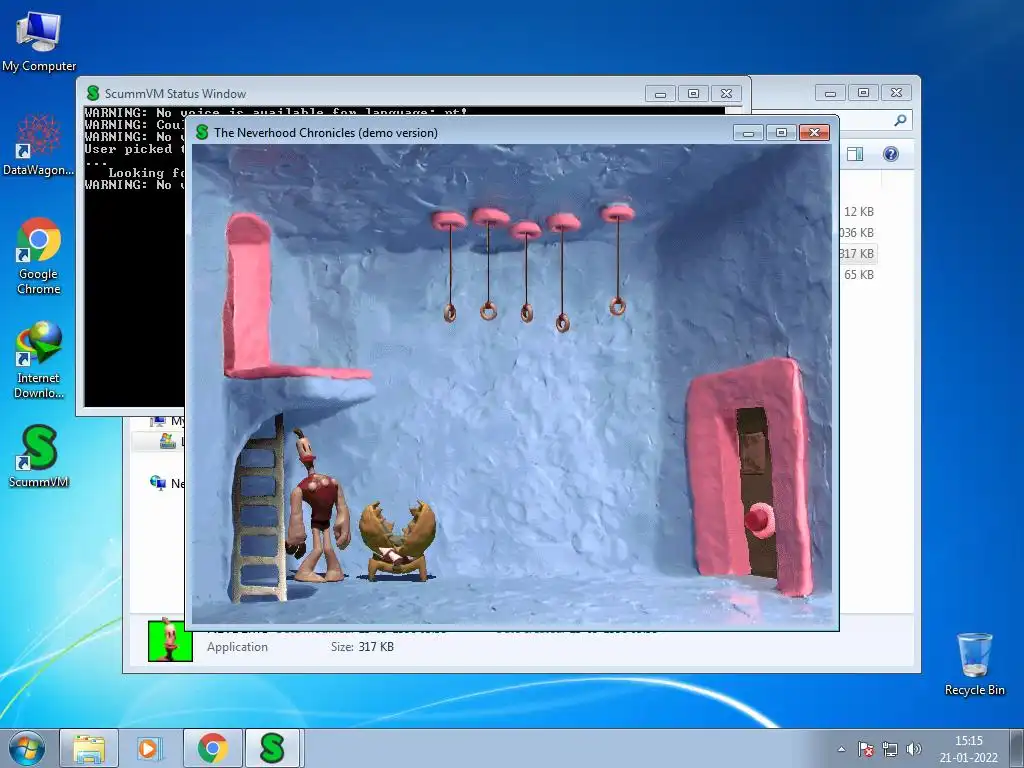This screenshot has height=768, width=1024.
Task: Click ScummVM Status Window title icon
Action: 93,93
